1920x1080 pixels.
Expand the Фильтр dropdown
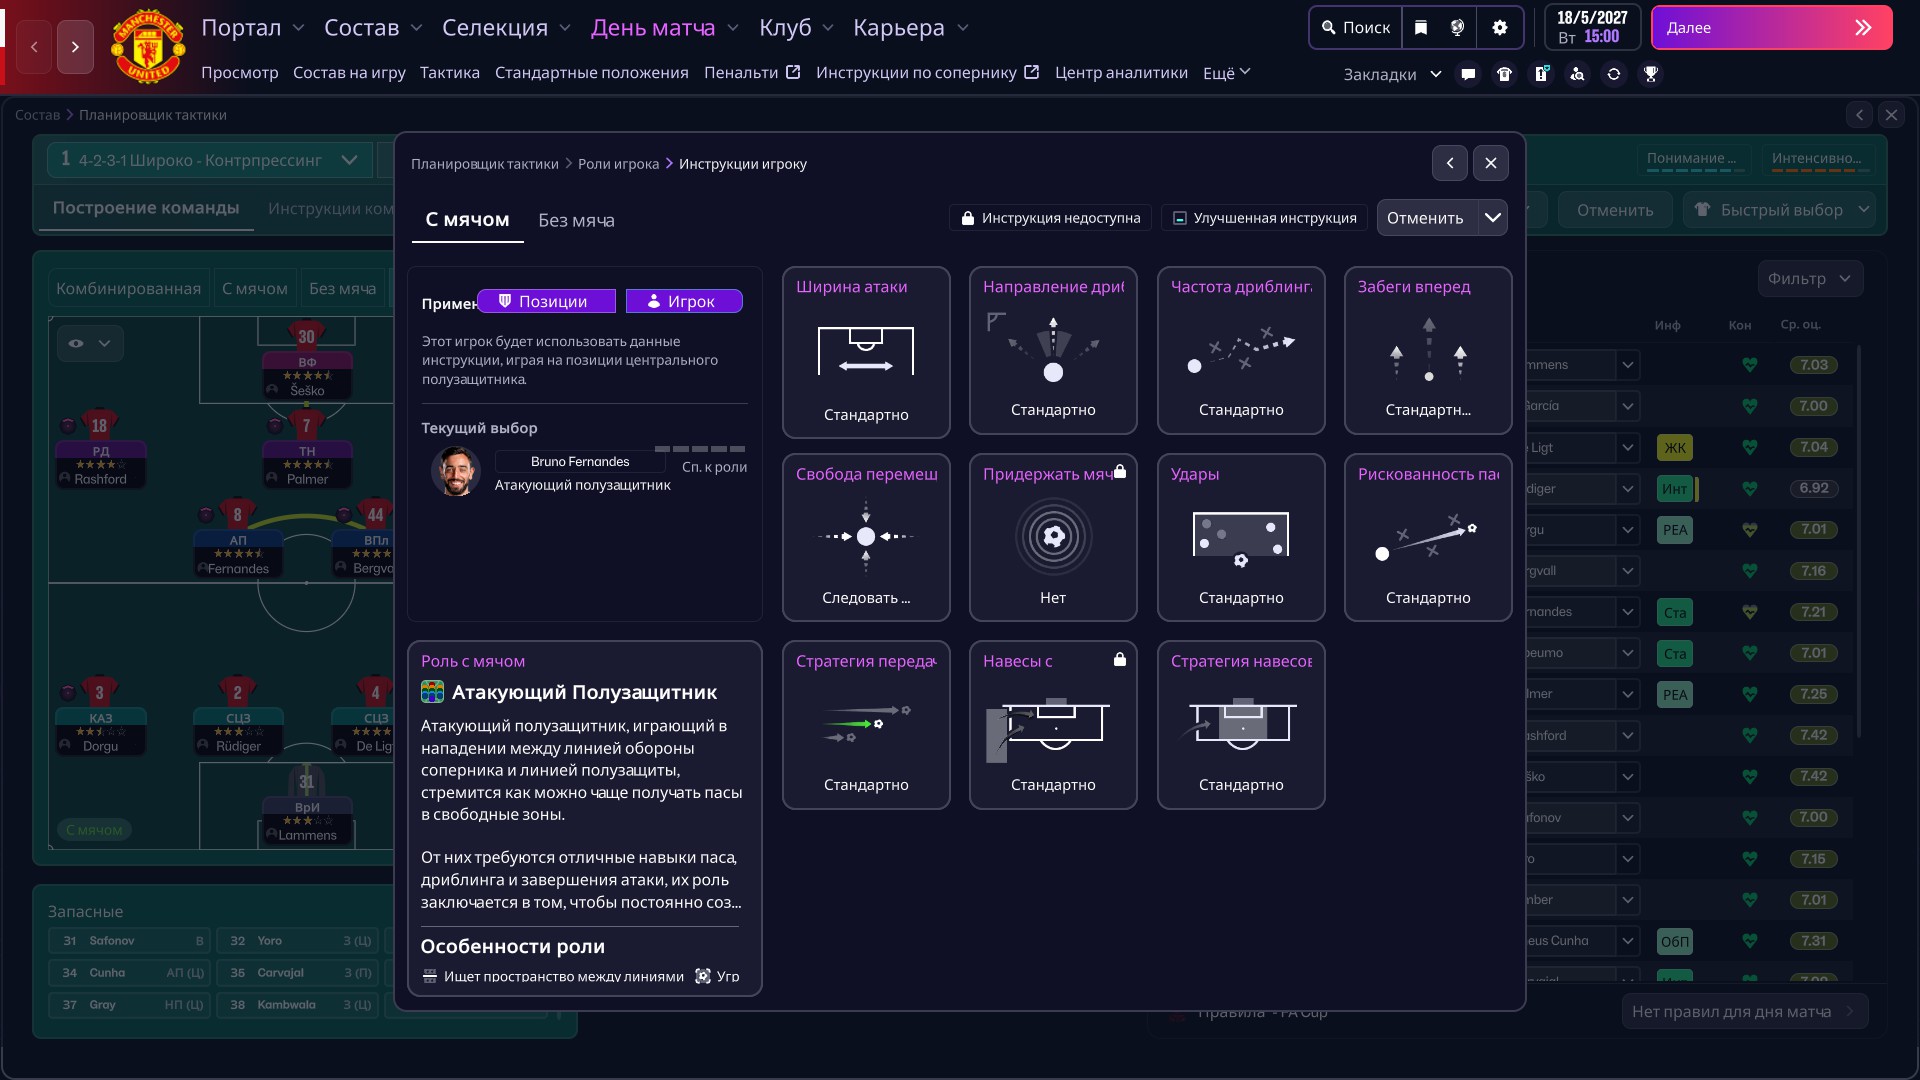pyautogui.click(x=1809, y=279)
